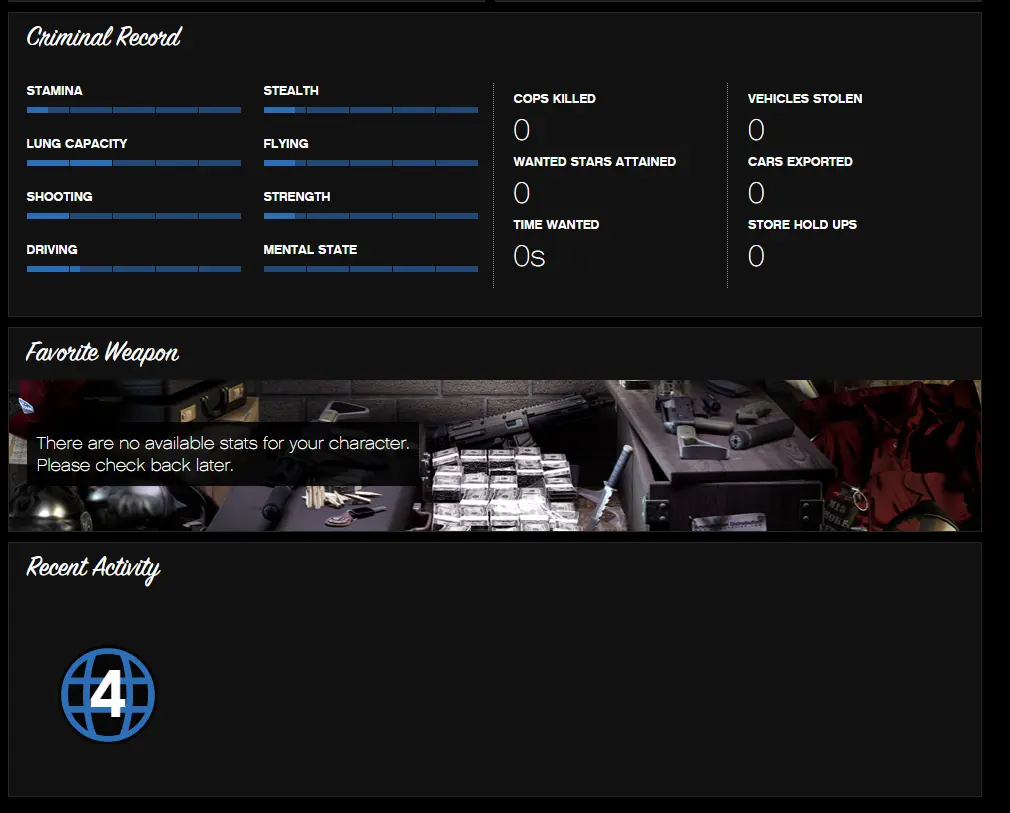
Task: Click the CARS EXPORTED label
Action: click(800, 162)
